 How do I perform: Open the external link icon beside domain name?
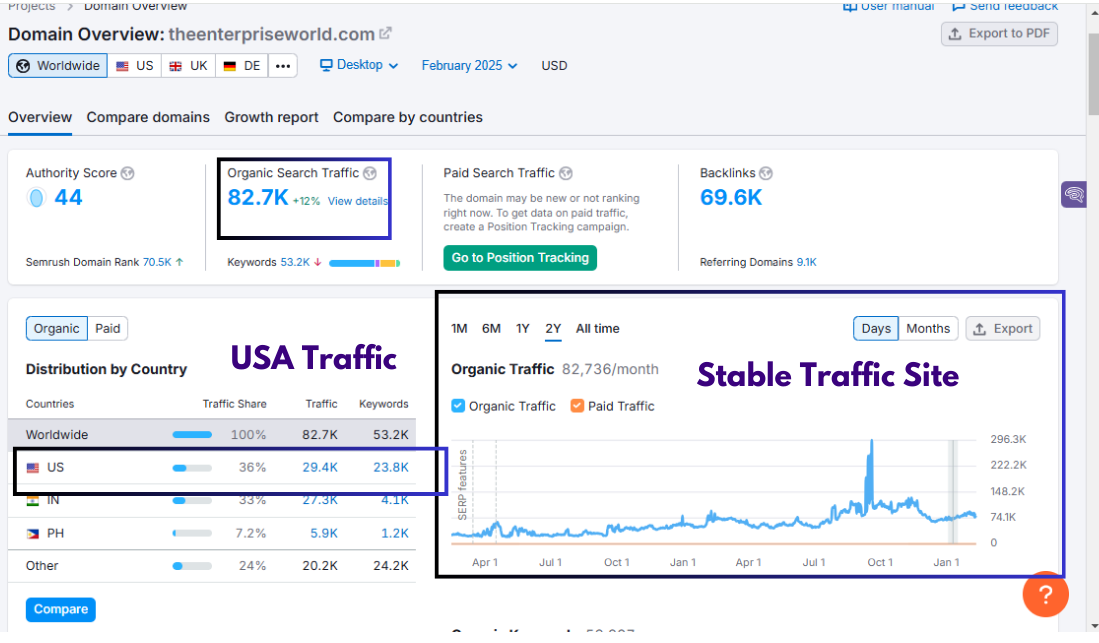[x=385, y=33]
